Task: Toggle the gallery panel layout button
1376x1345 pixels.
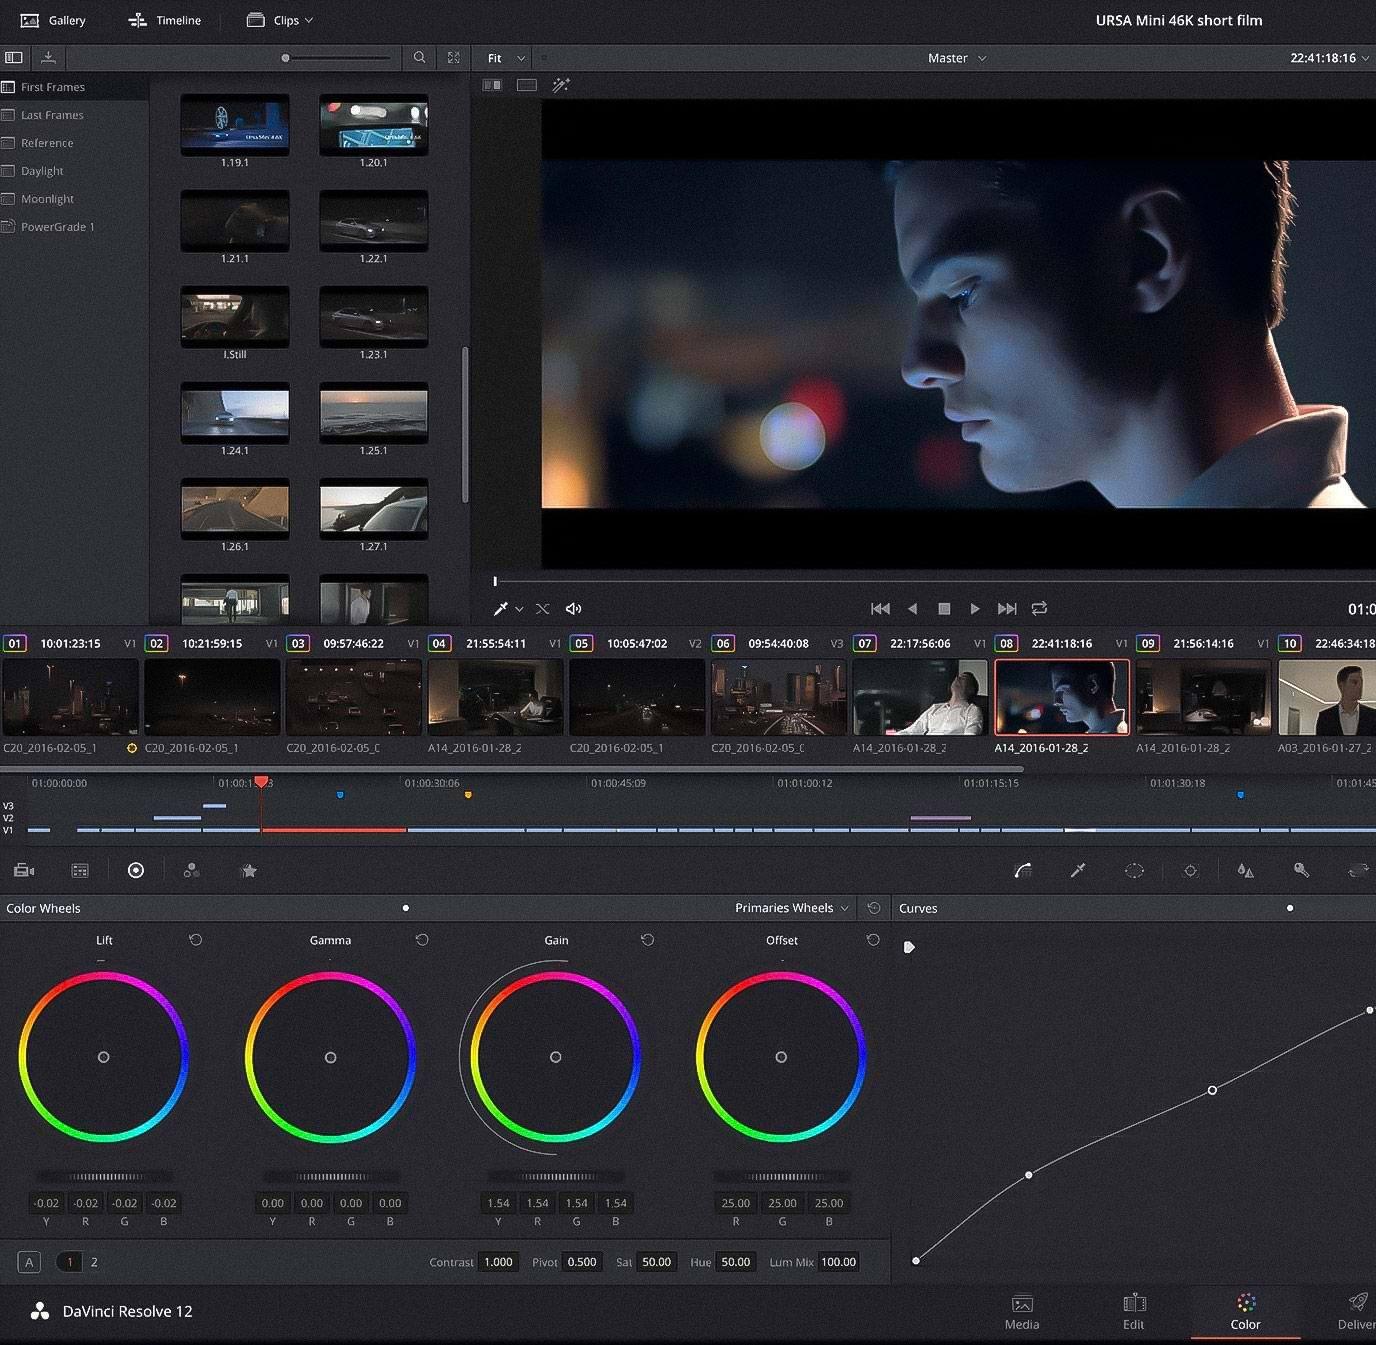Action: point(14,58)
